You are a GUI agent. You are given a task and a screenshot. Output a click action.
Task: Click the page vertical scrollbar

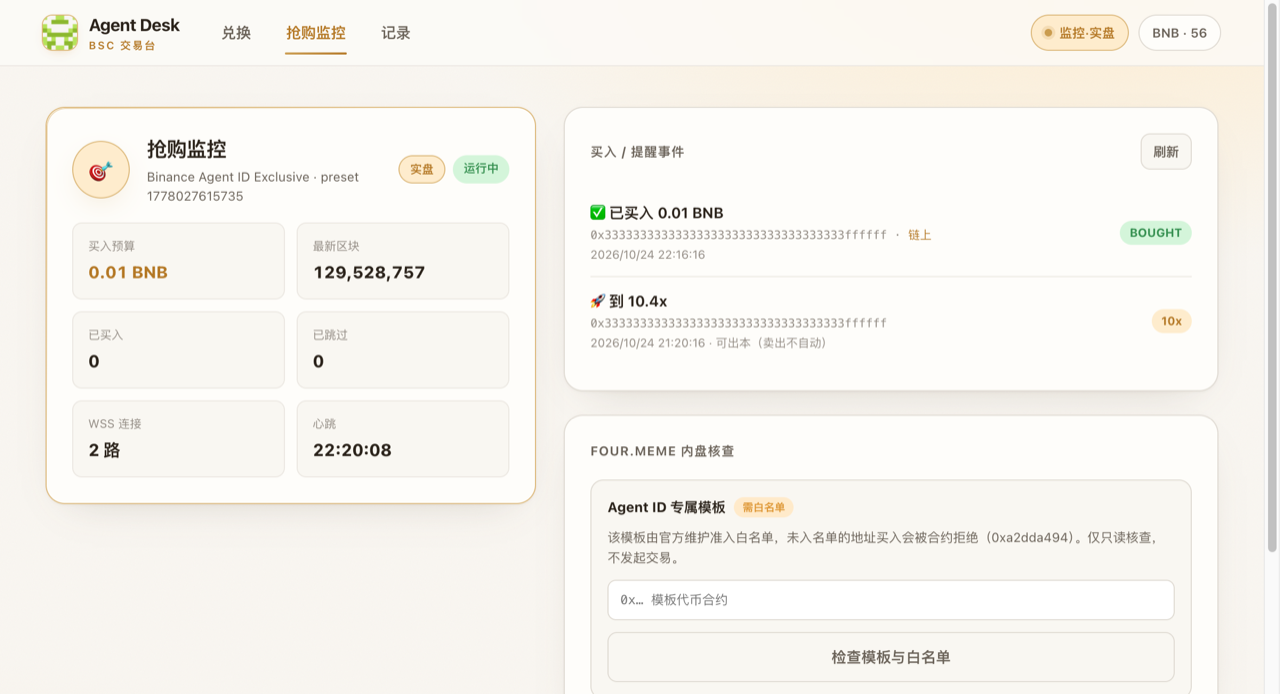[x=1273, y=280]
